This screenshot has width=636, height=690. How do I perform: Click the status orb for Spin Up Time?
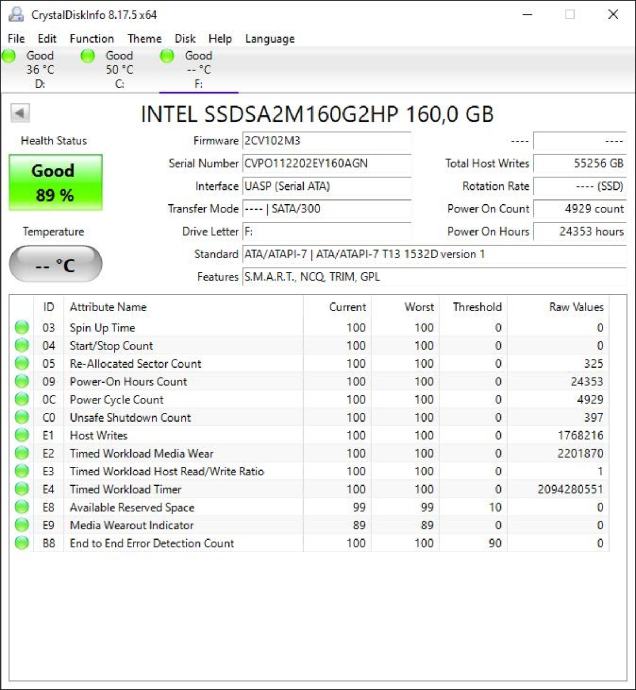pyautogui.click(x=22, y=327)
